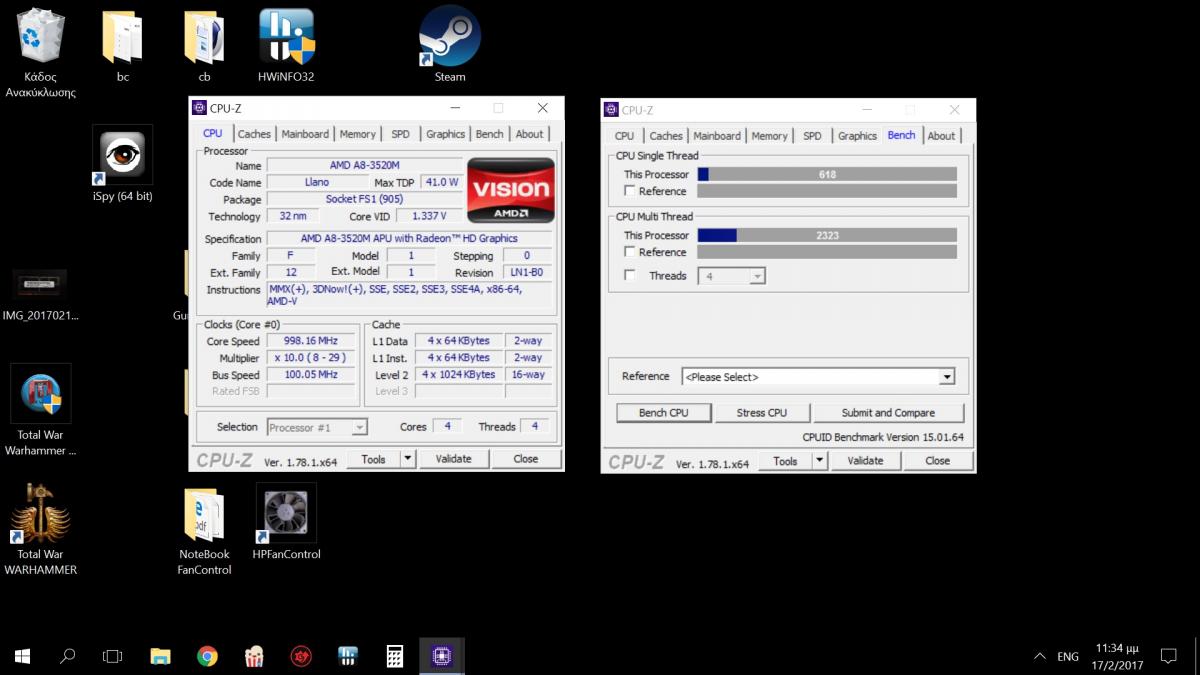Select the Total War WARHAMMER golden emblem shortcut
The width and height of the screenshot is (1200, 675).
[x=40, y=529]
